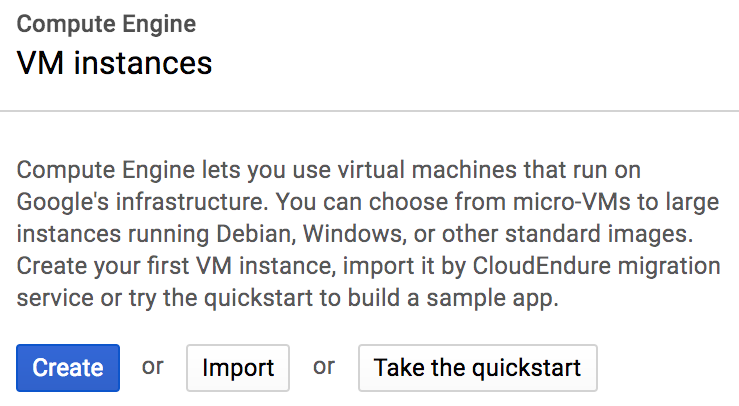Click the "or" before Take the quickstart

[323, 366]
